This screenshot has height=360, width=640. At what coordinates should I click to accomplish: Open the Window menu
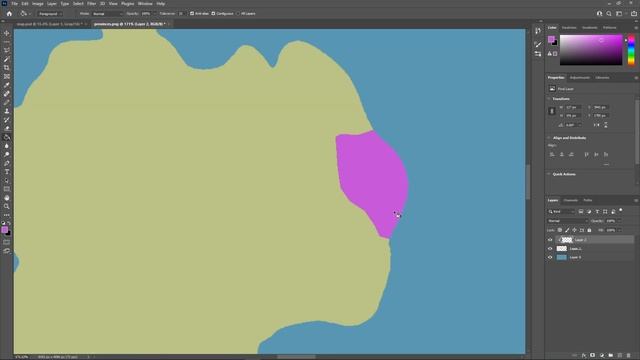pyautogui.click(x=145, y=4)
